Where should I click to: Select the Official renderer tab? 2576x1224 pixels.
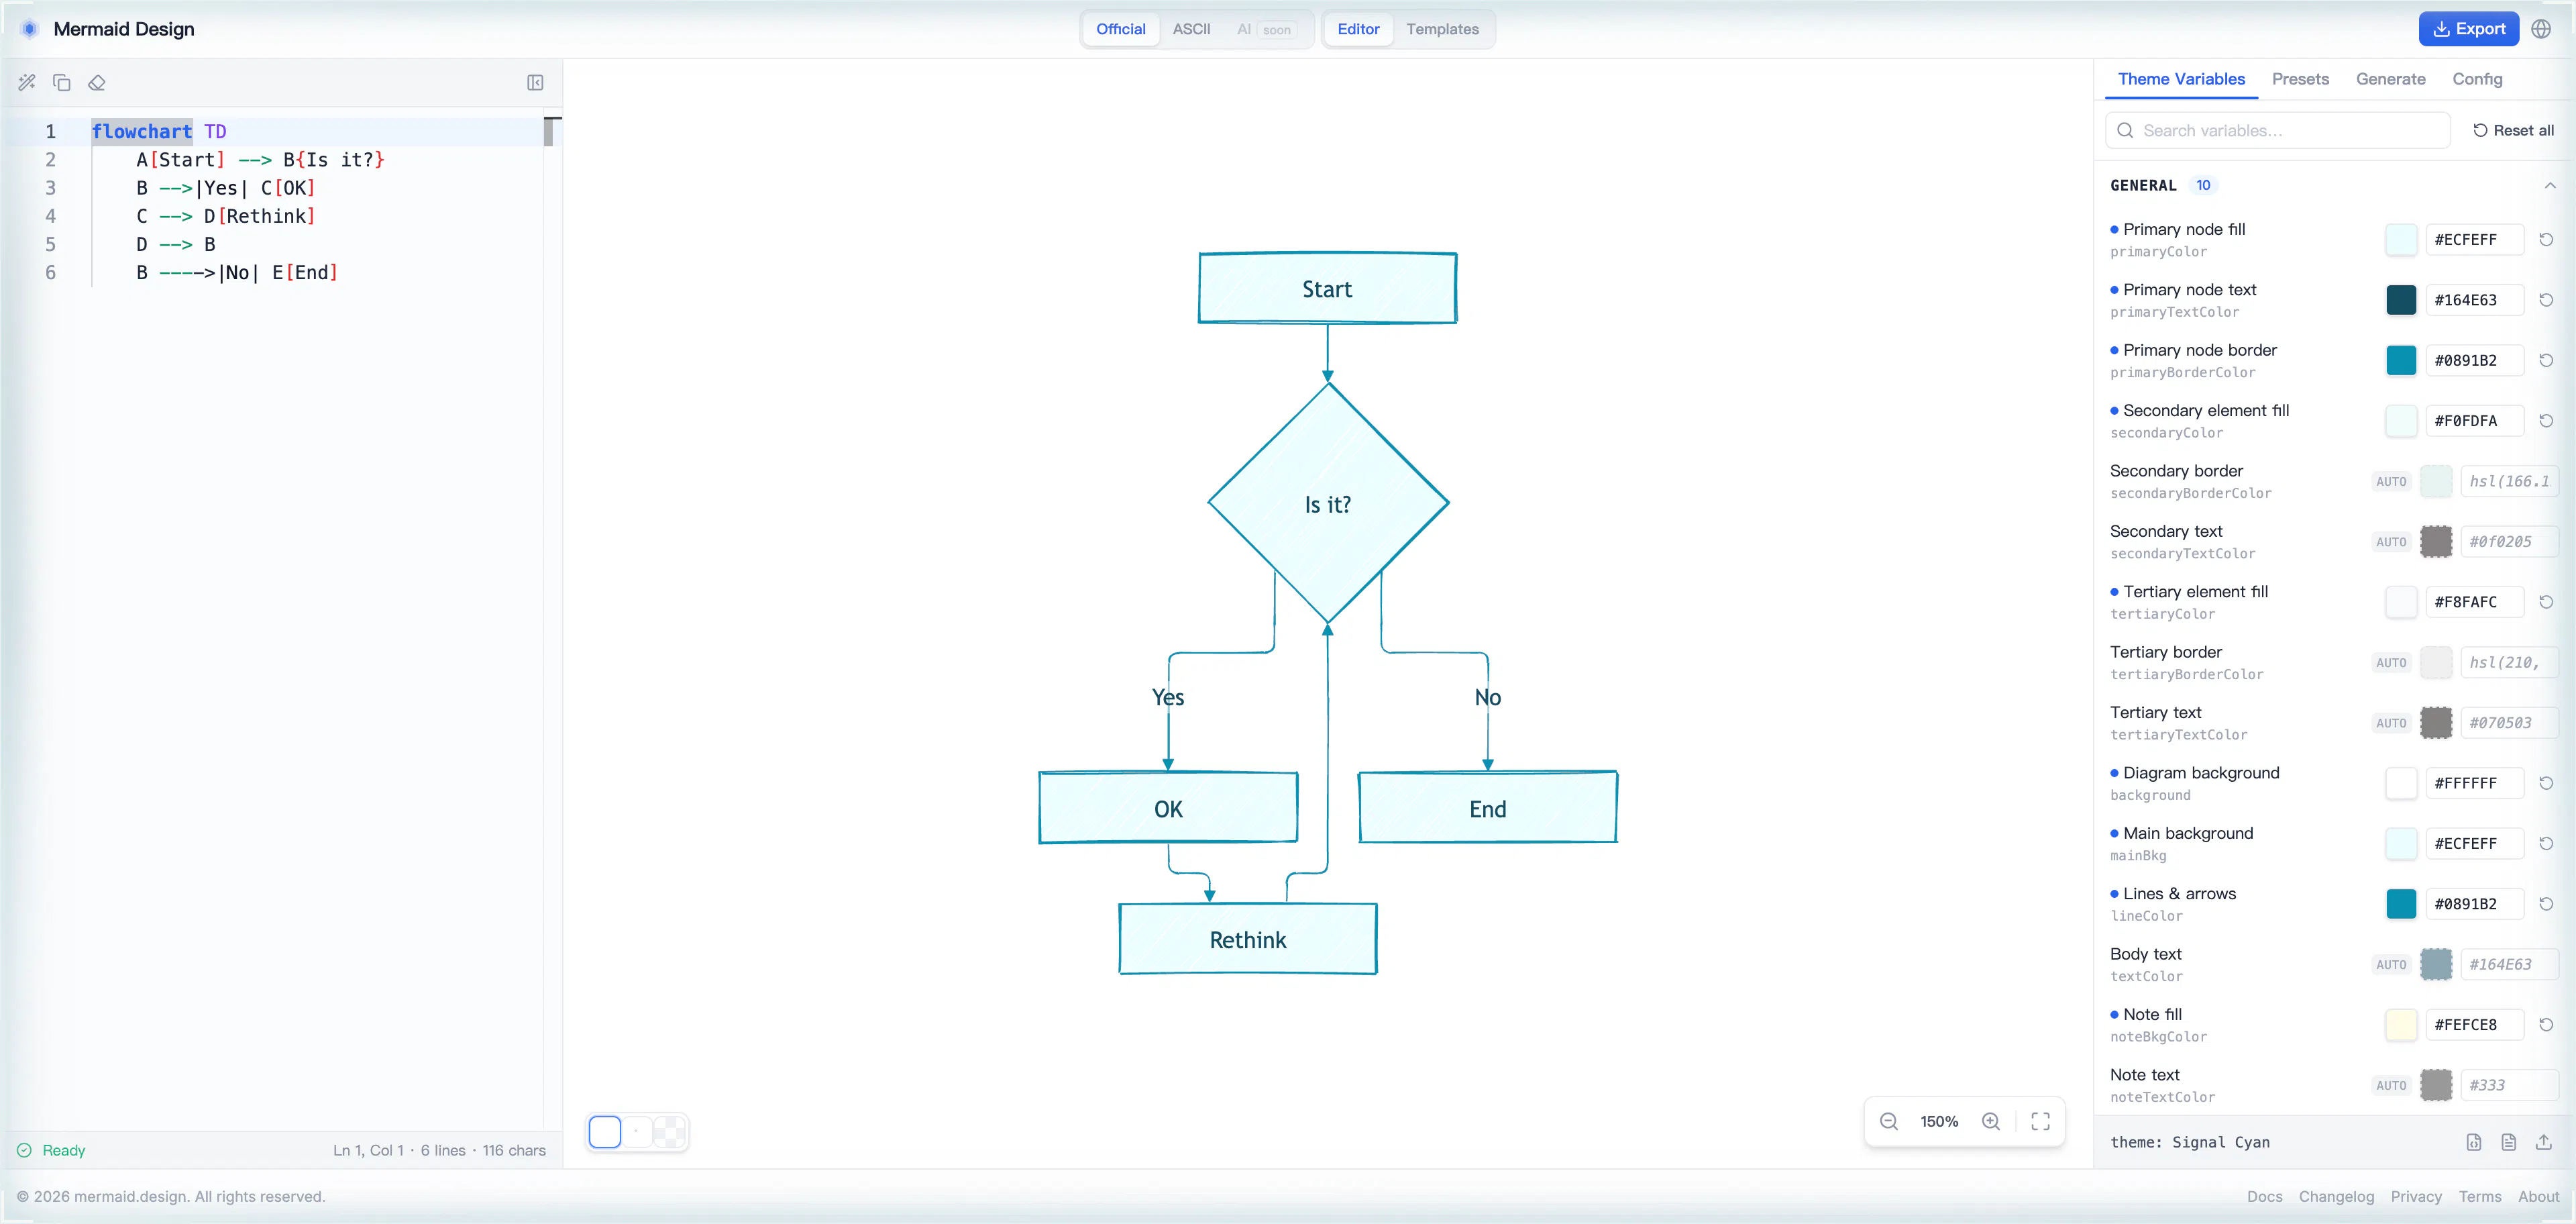1120,29
